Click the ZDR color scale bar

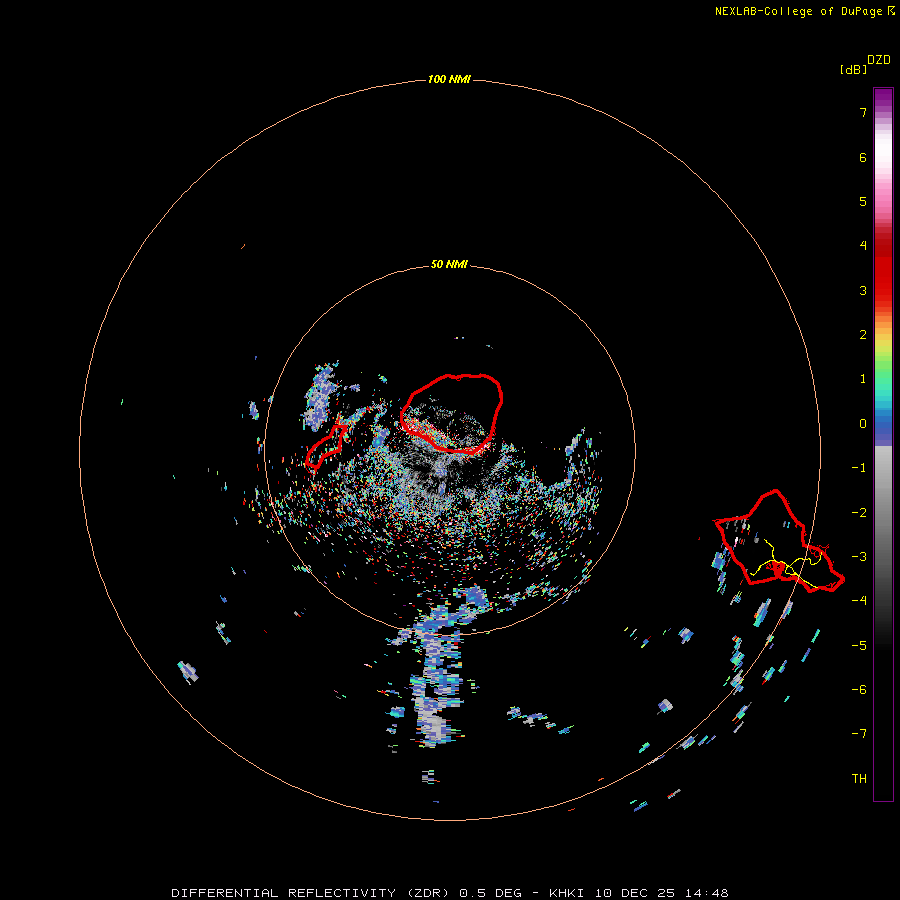click(883, 444)
